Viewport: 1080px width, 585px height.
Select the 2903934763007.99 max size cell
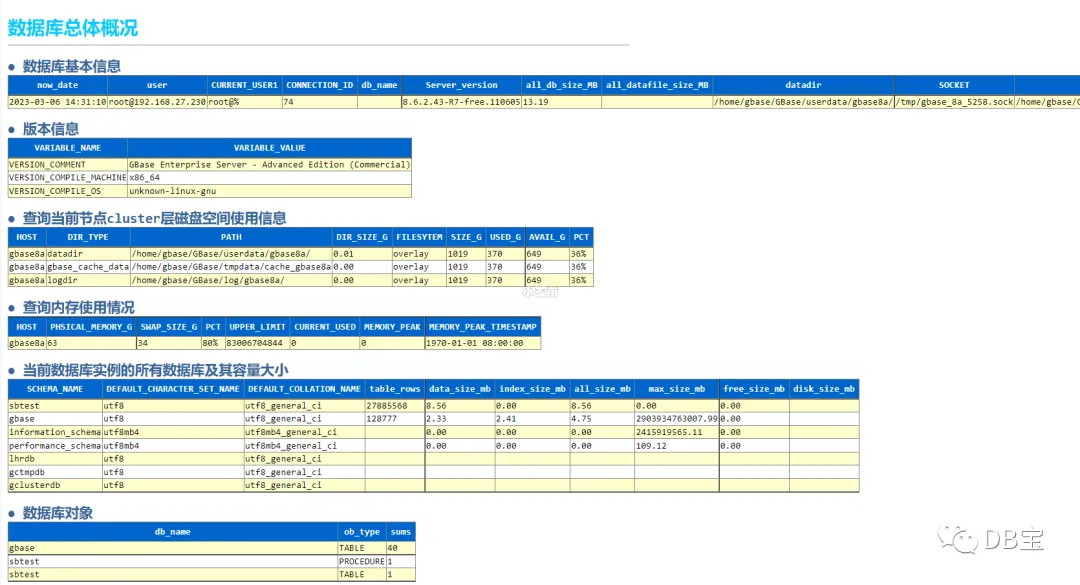click(x=676, y=419)
